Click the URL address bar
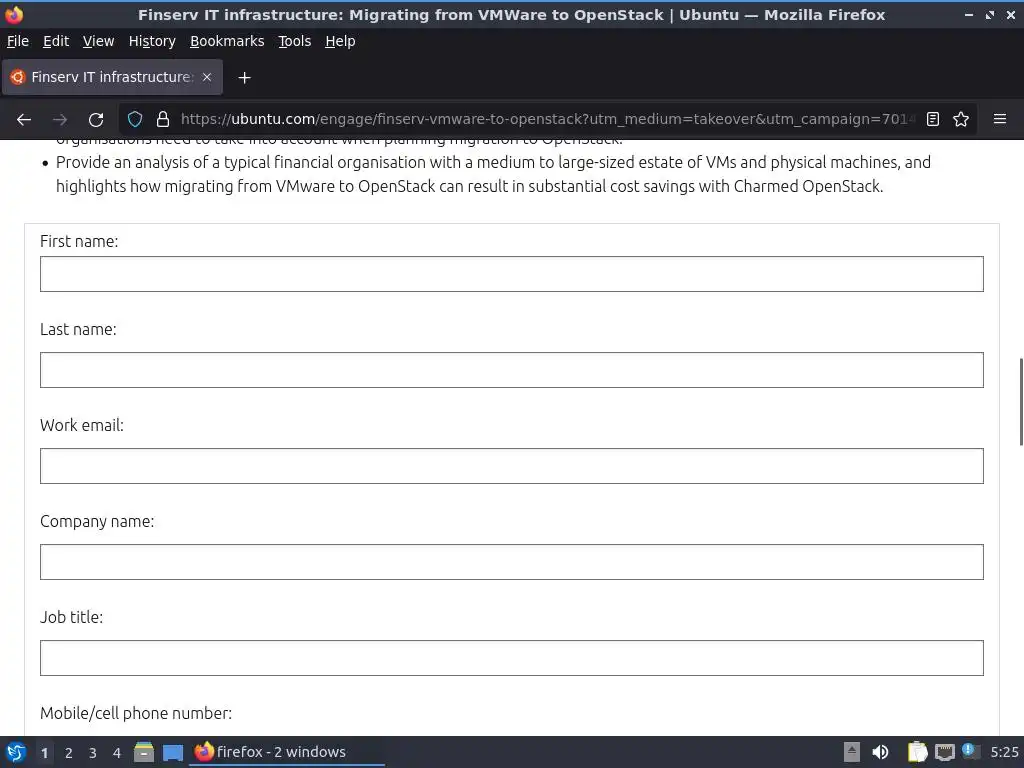This screenshot has height=768, width=1024. 547,120
